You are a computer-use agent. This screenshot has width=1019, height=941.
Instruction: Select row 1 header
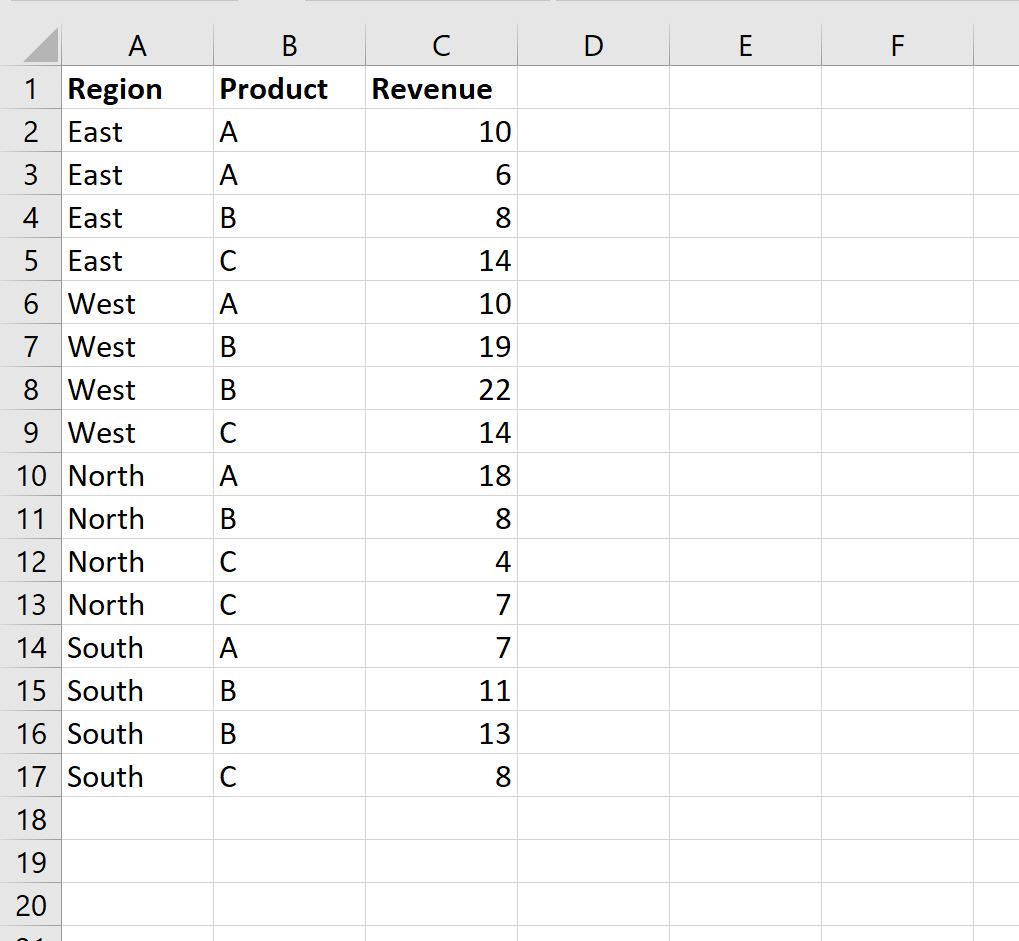(31, 89)
